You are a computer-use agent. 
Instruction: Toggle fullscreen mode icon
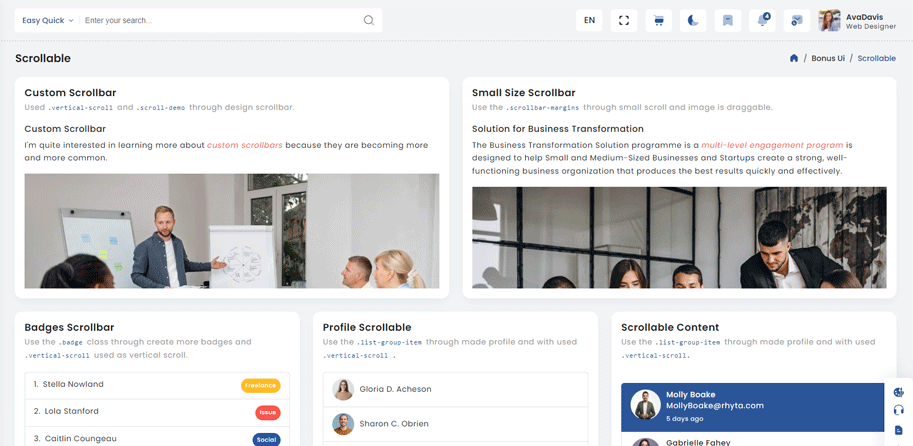(x=624, y=20)
